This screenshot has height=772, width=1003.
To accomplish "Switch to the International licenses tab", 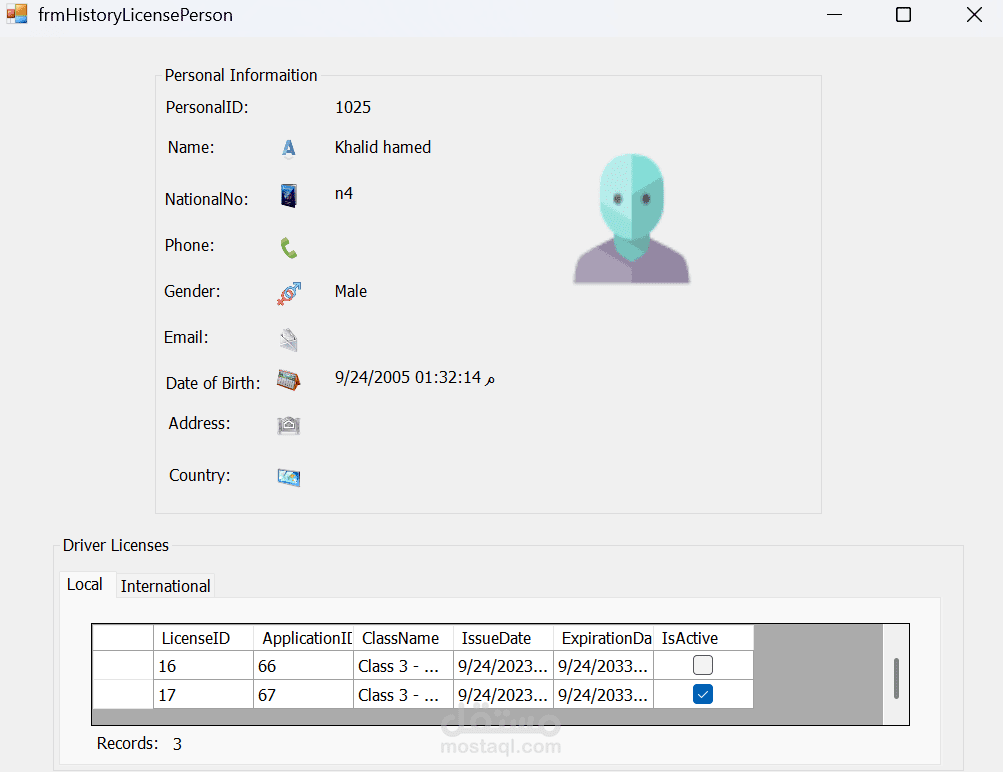I will coord(165,586).
